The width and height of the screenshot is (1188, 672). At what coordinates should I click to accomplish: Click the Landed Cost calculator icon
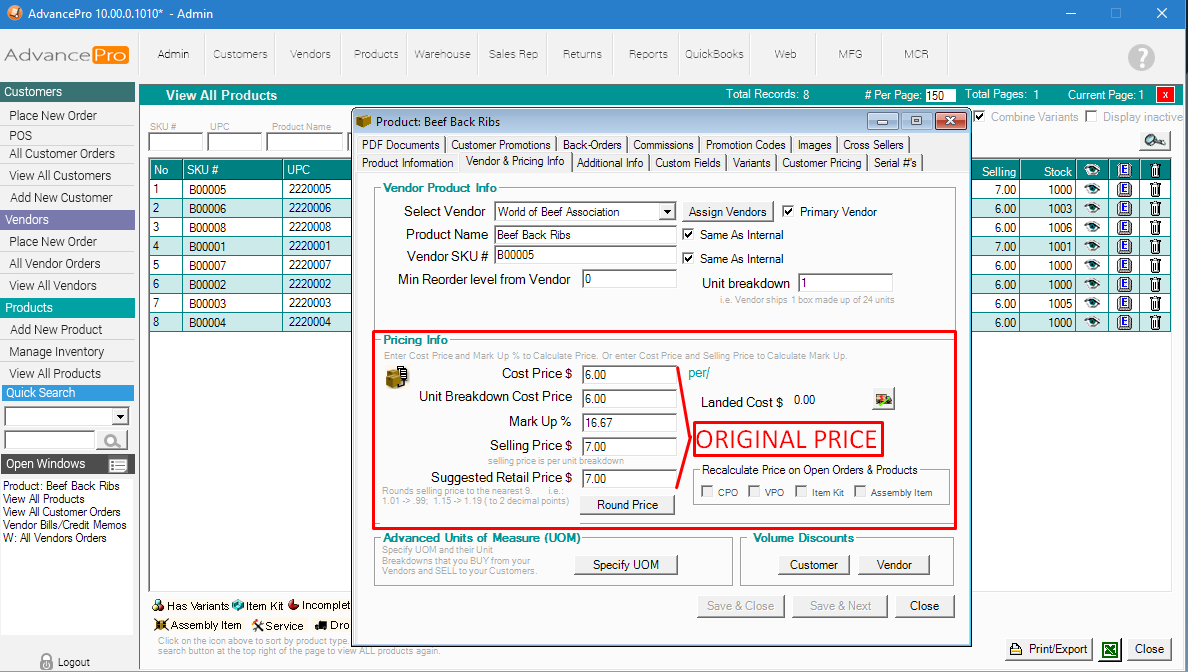click(x=883, y=400)
